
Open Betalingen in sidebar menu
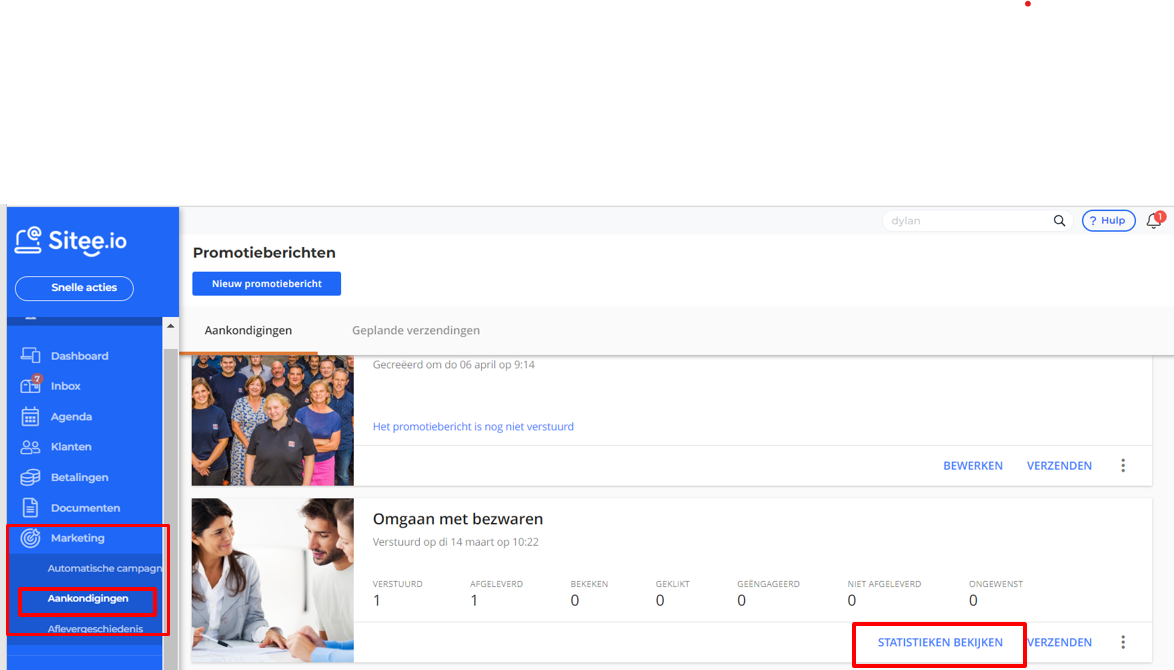(x=79, y=478)
